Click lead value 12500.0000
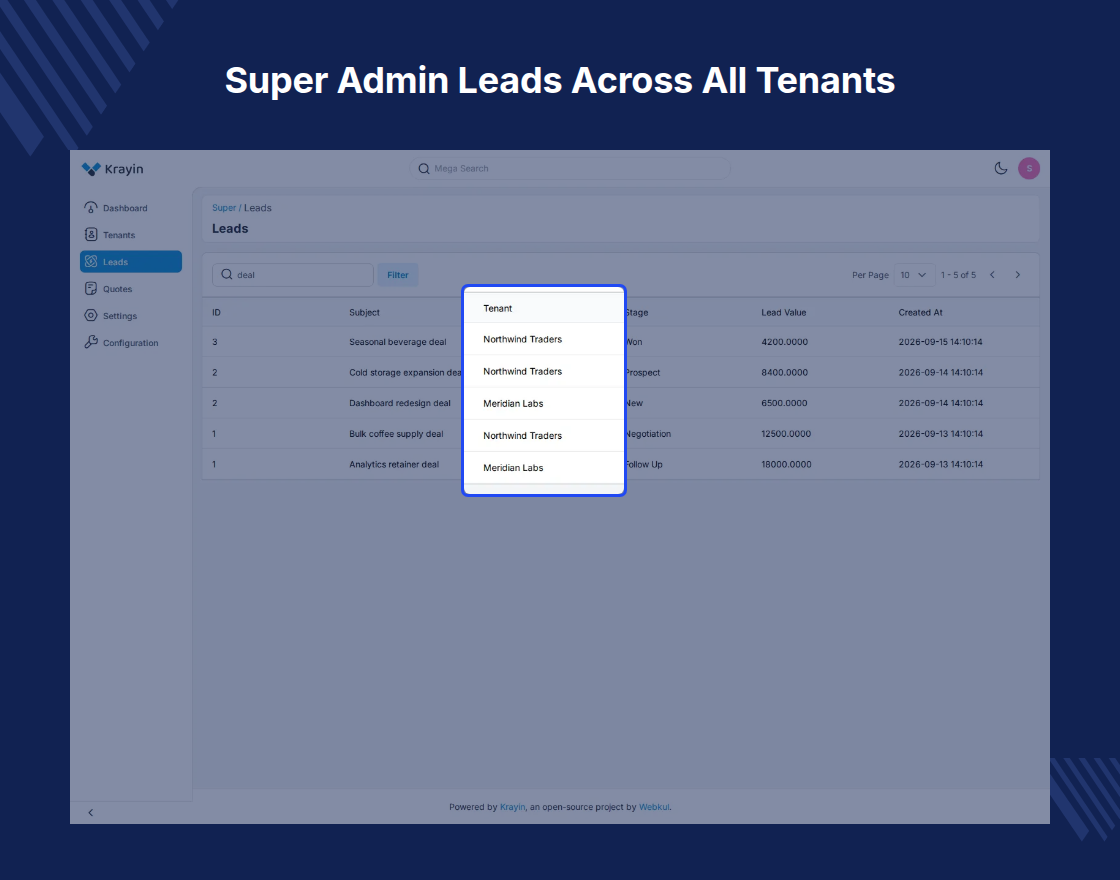The width and height of the screenshot is (1120, 880). (x=786, y=434)
